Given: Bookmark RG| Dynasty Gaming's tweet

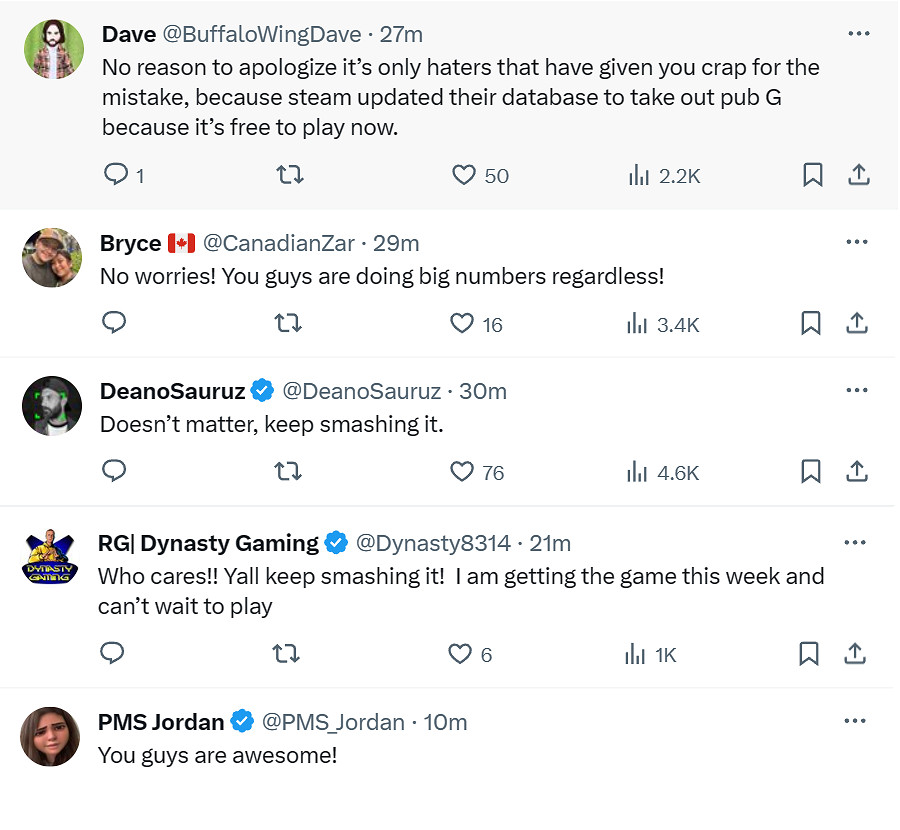Looking at the screenshot, I should (x=809, y=654).
